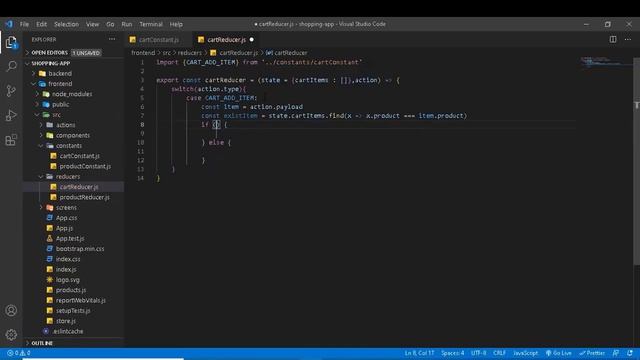The width and height of the screenshot is (640, 360).
Task: Collapse the frontend folder
Action: click(60, 84)
